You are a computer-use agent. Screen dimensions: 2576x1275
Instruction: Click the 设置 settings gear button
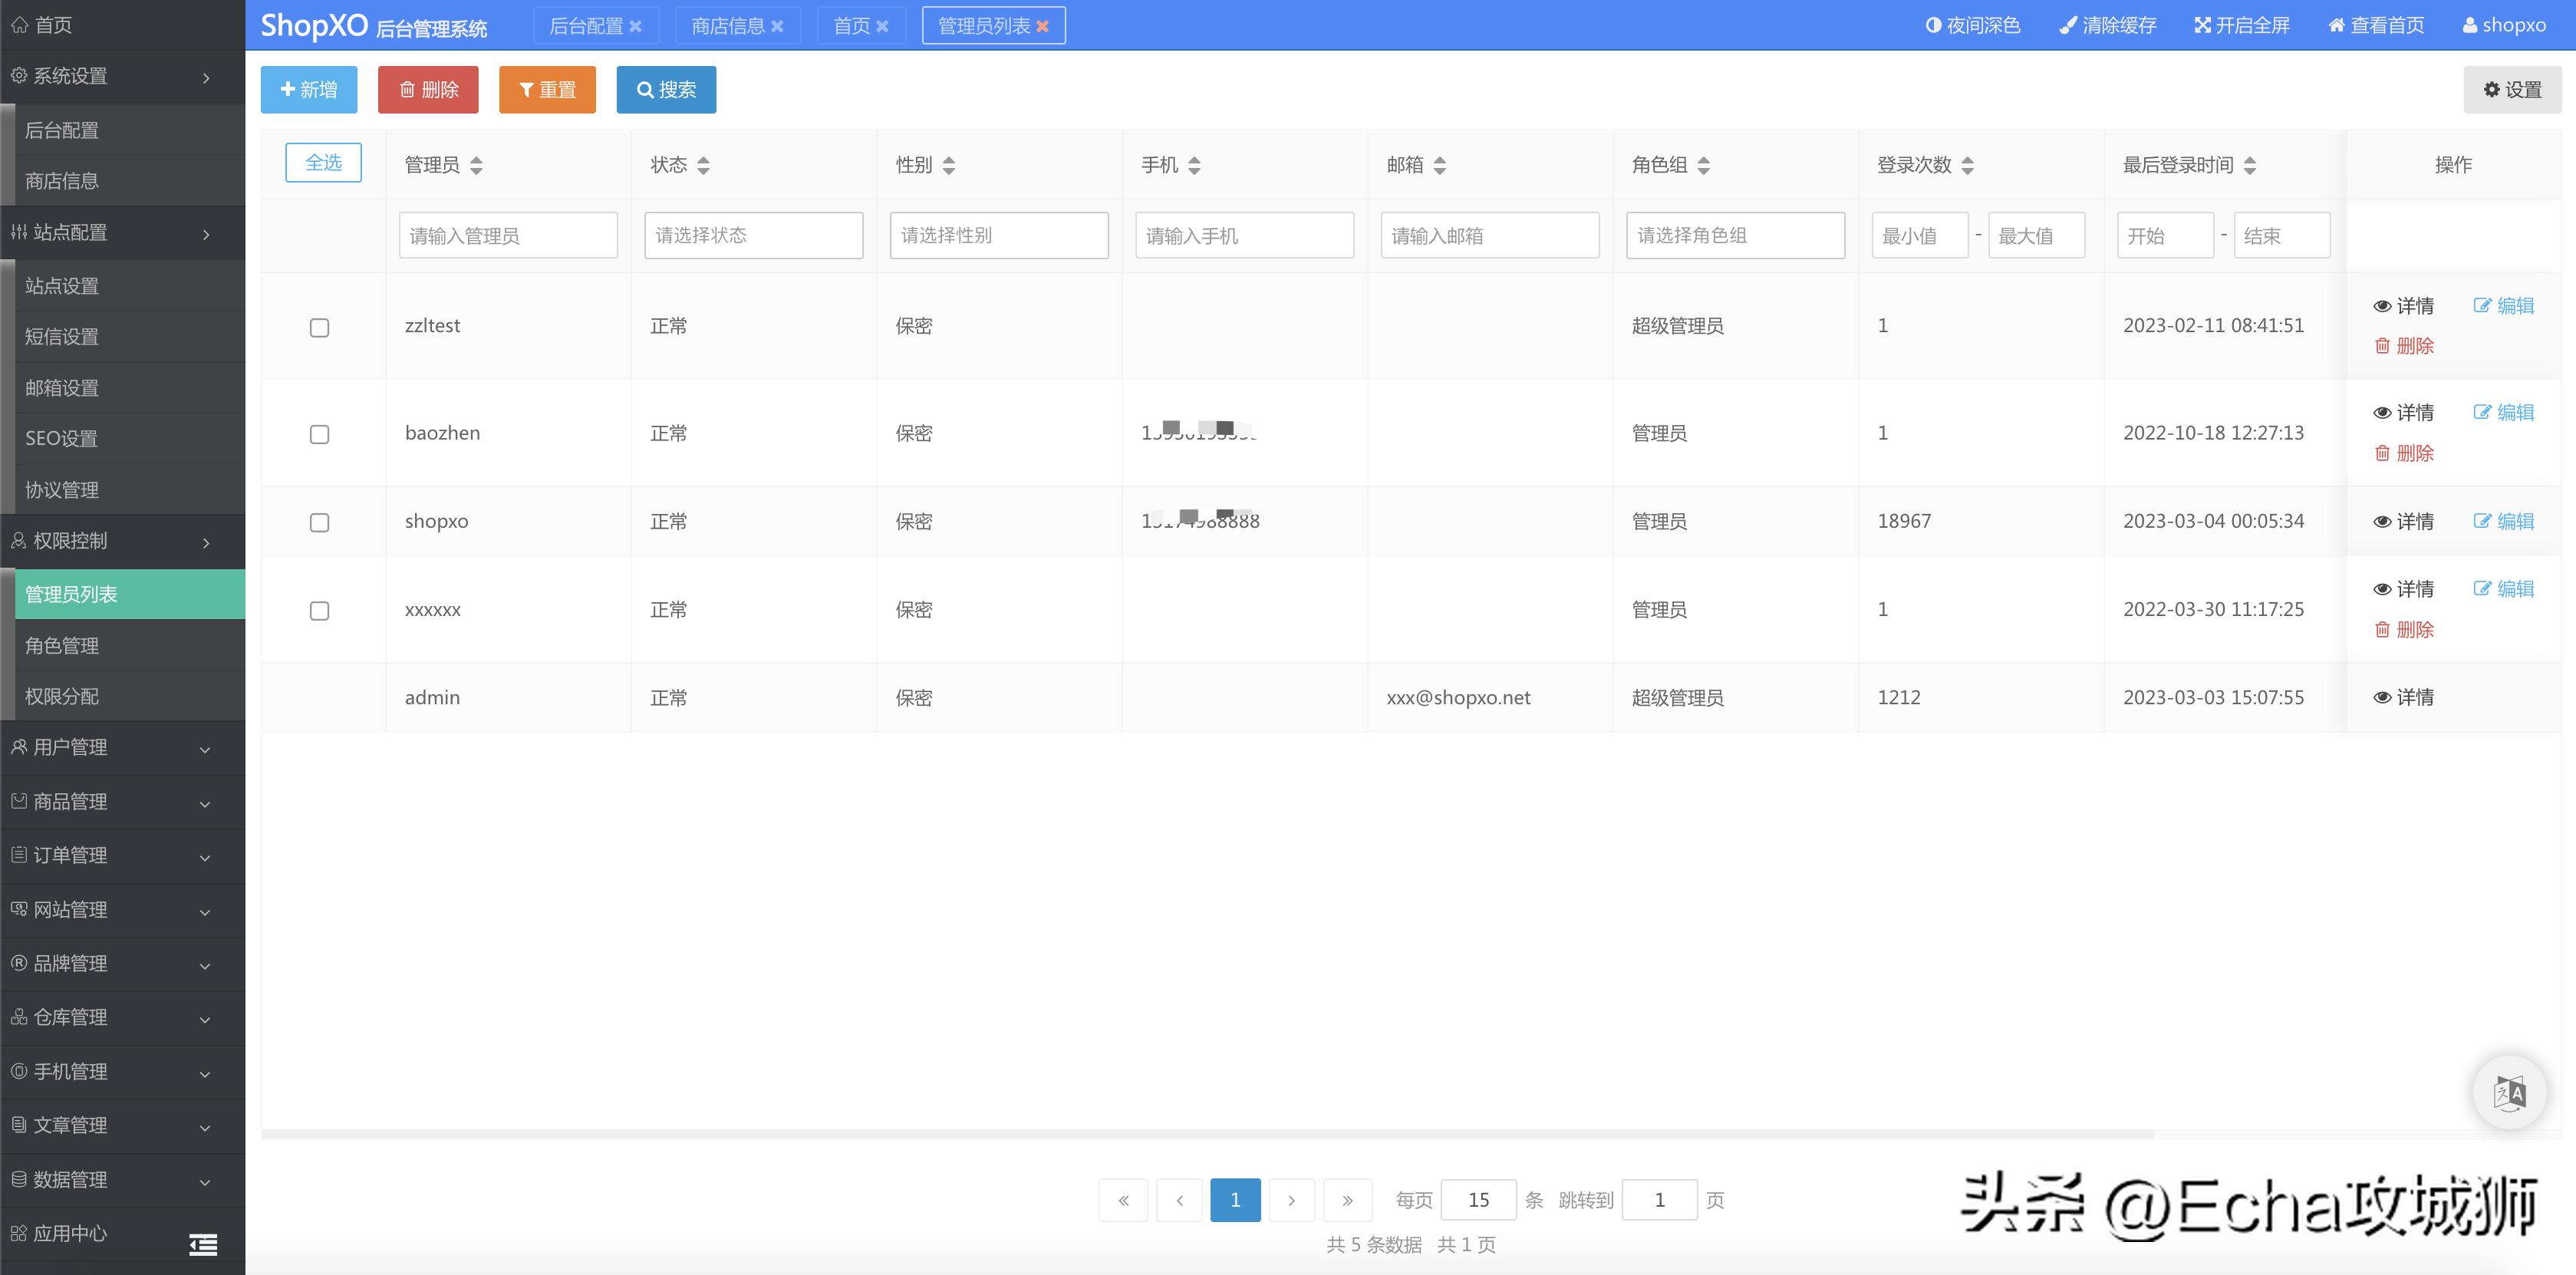[x=2512, y=89]
